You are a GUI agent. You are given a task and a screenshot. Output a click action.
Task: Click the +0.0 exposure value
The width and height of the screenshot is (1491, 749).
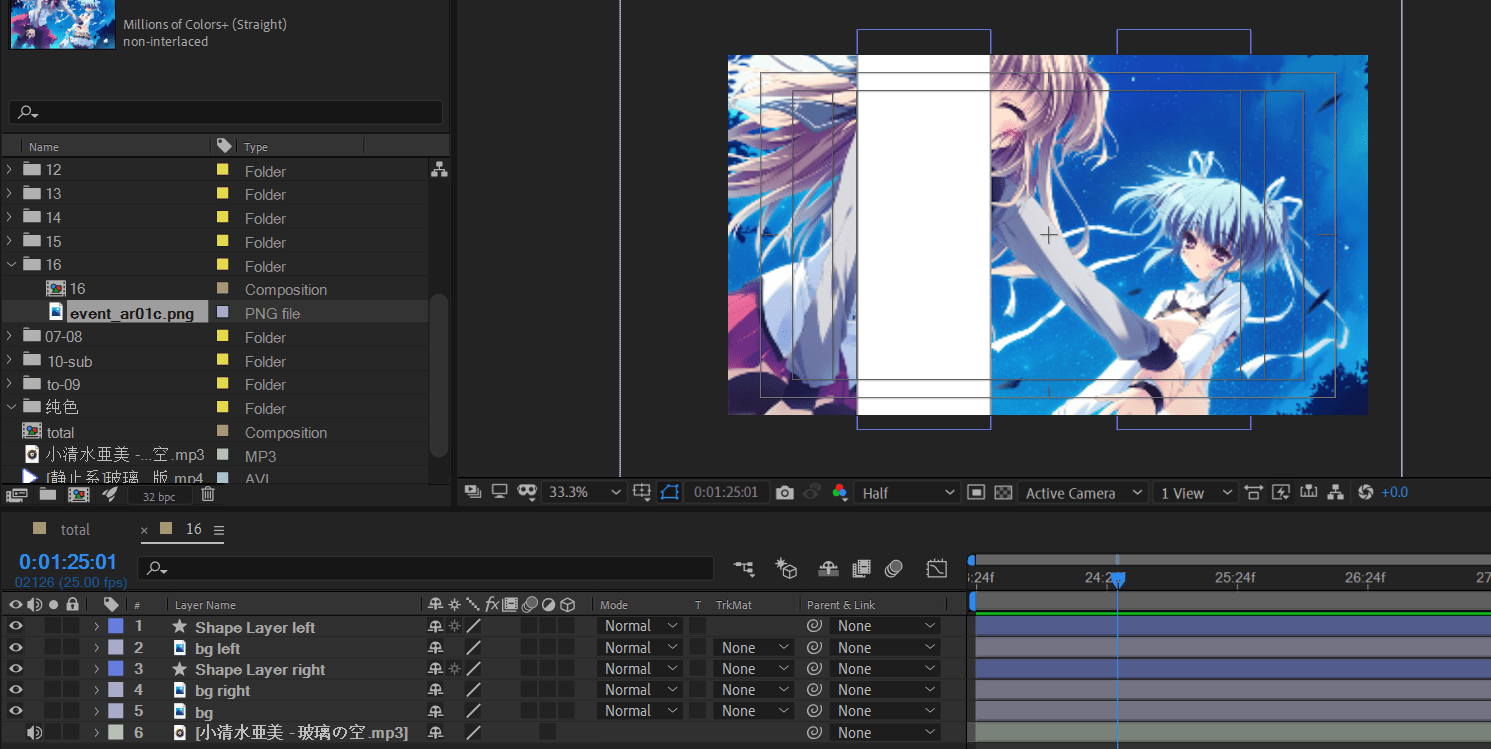coord(1395,493)
